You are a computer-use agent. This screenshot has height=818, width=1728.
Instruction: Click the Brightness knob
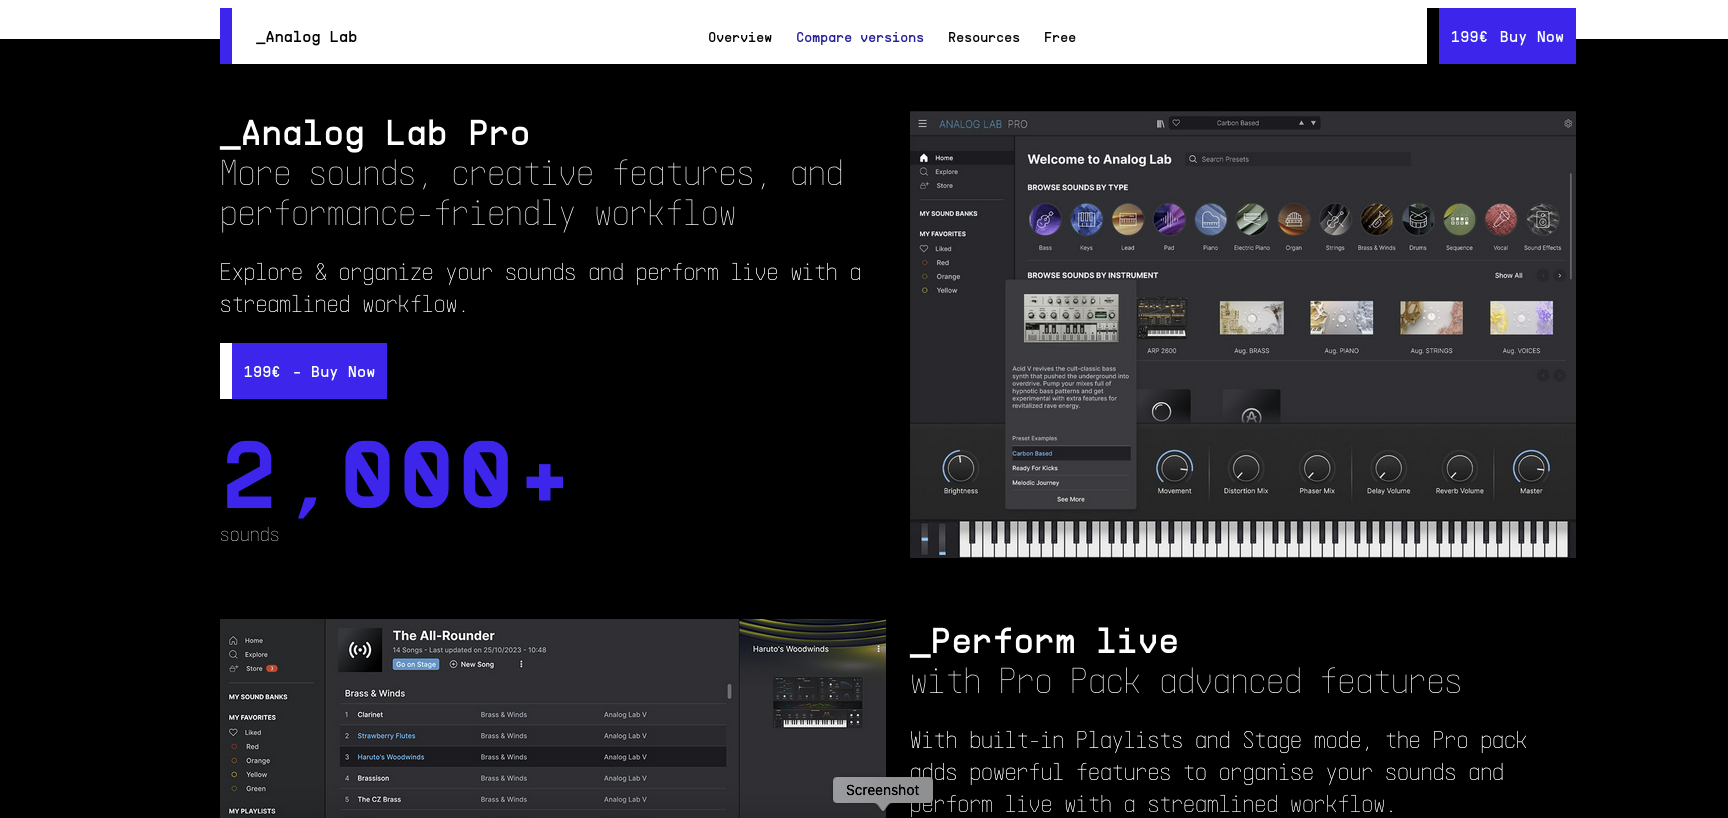[x=960, y=467]
